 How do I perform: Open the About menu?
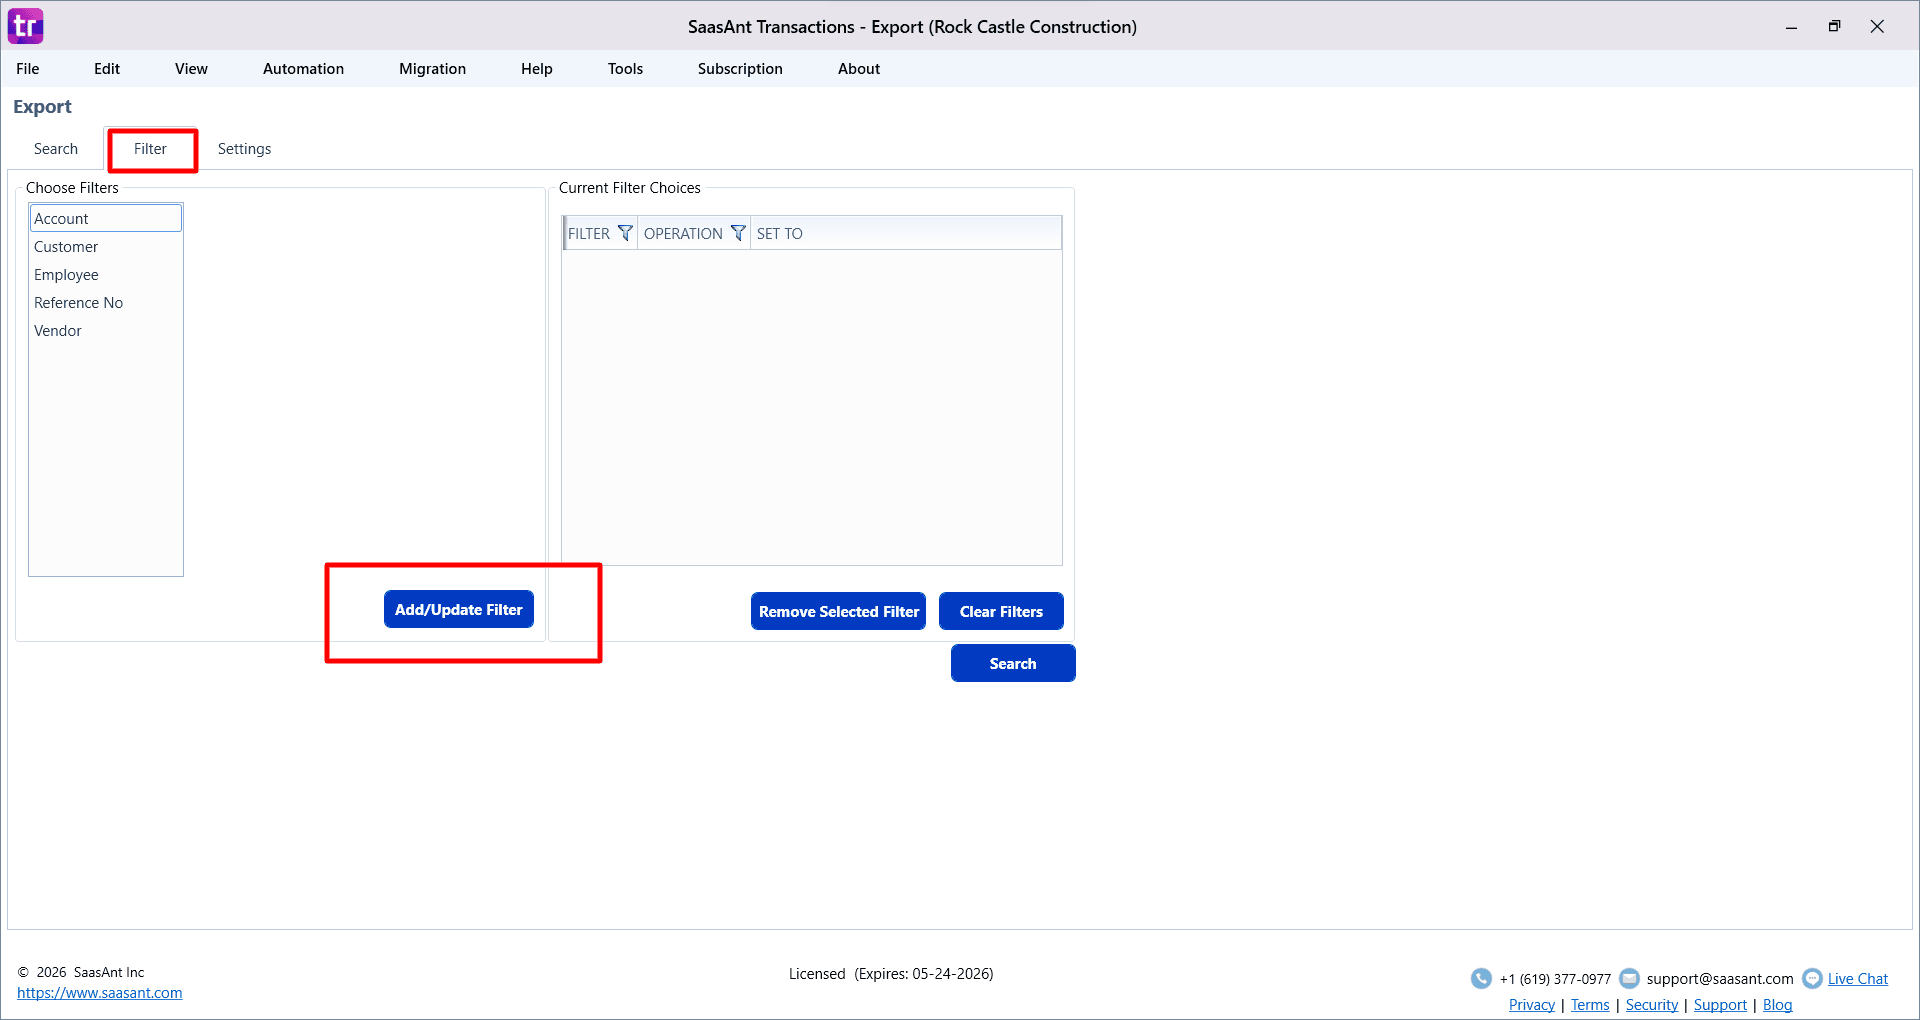859,69
